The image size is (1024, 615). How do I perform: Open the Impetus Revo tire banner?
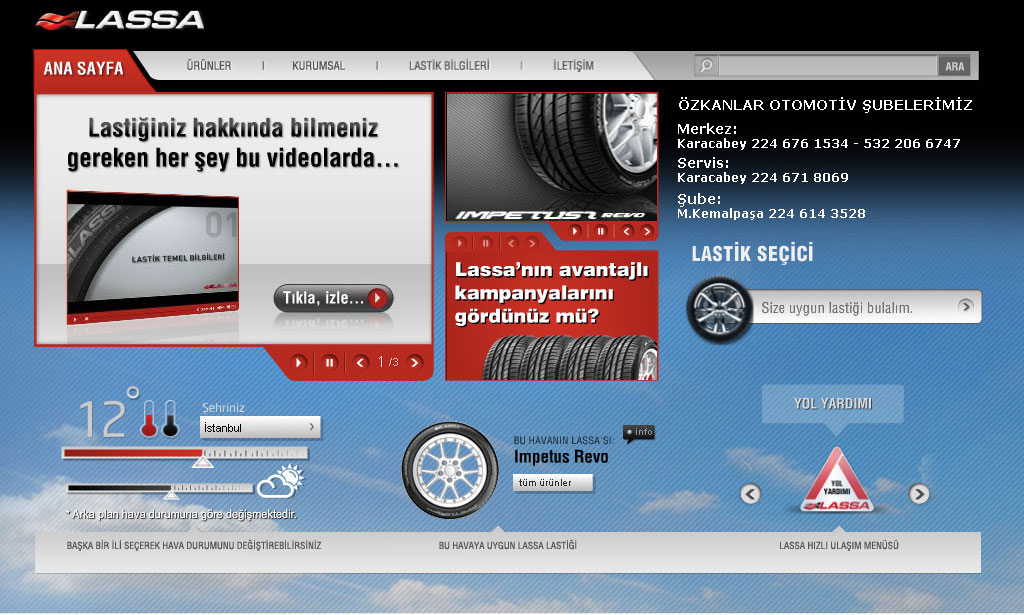pos(552,157)
